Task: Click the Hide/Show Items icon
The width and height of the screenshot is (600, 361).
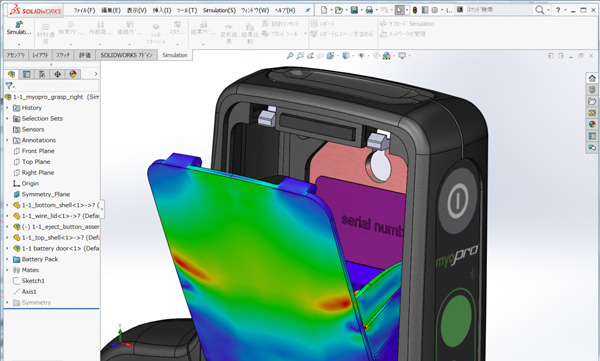Action: [361, 56]
